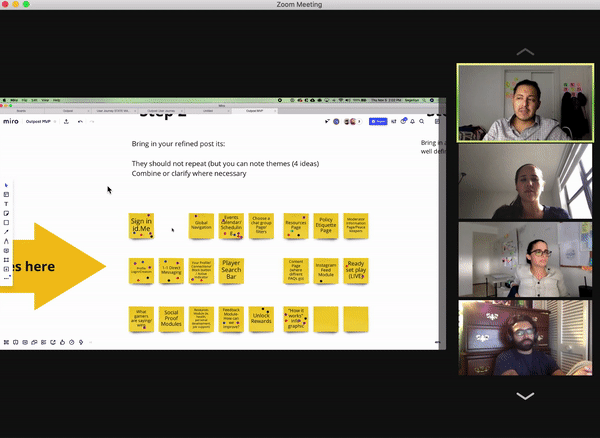Switch to the Outpost User Journey tab
600x438 pixels.
coord(161,111)
